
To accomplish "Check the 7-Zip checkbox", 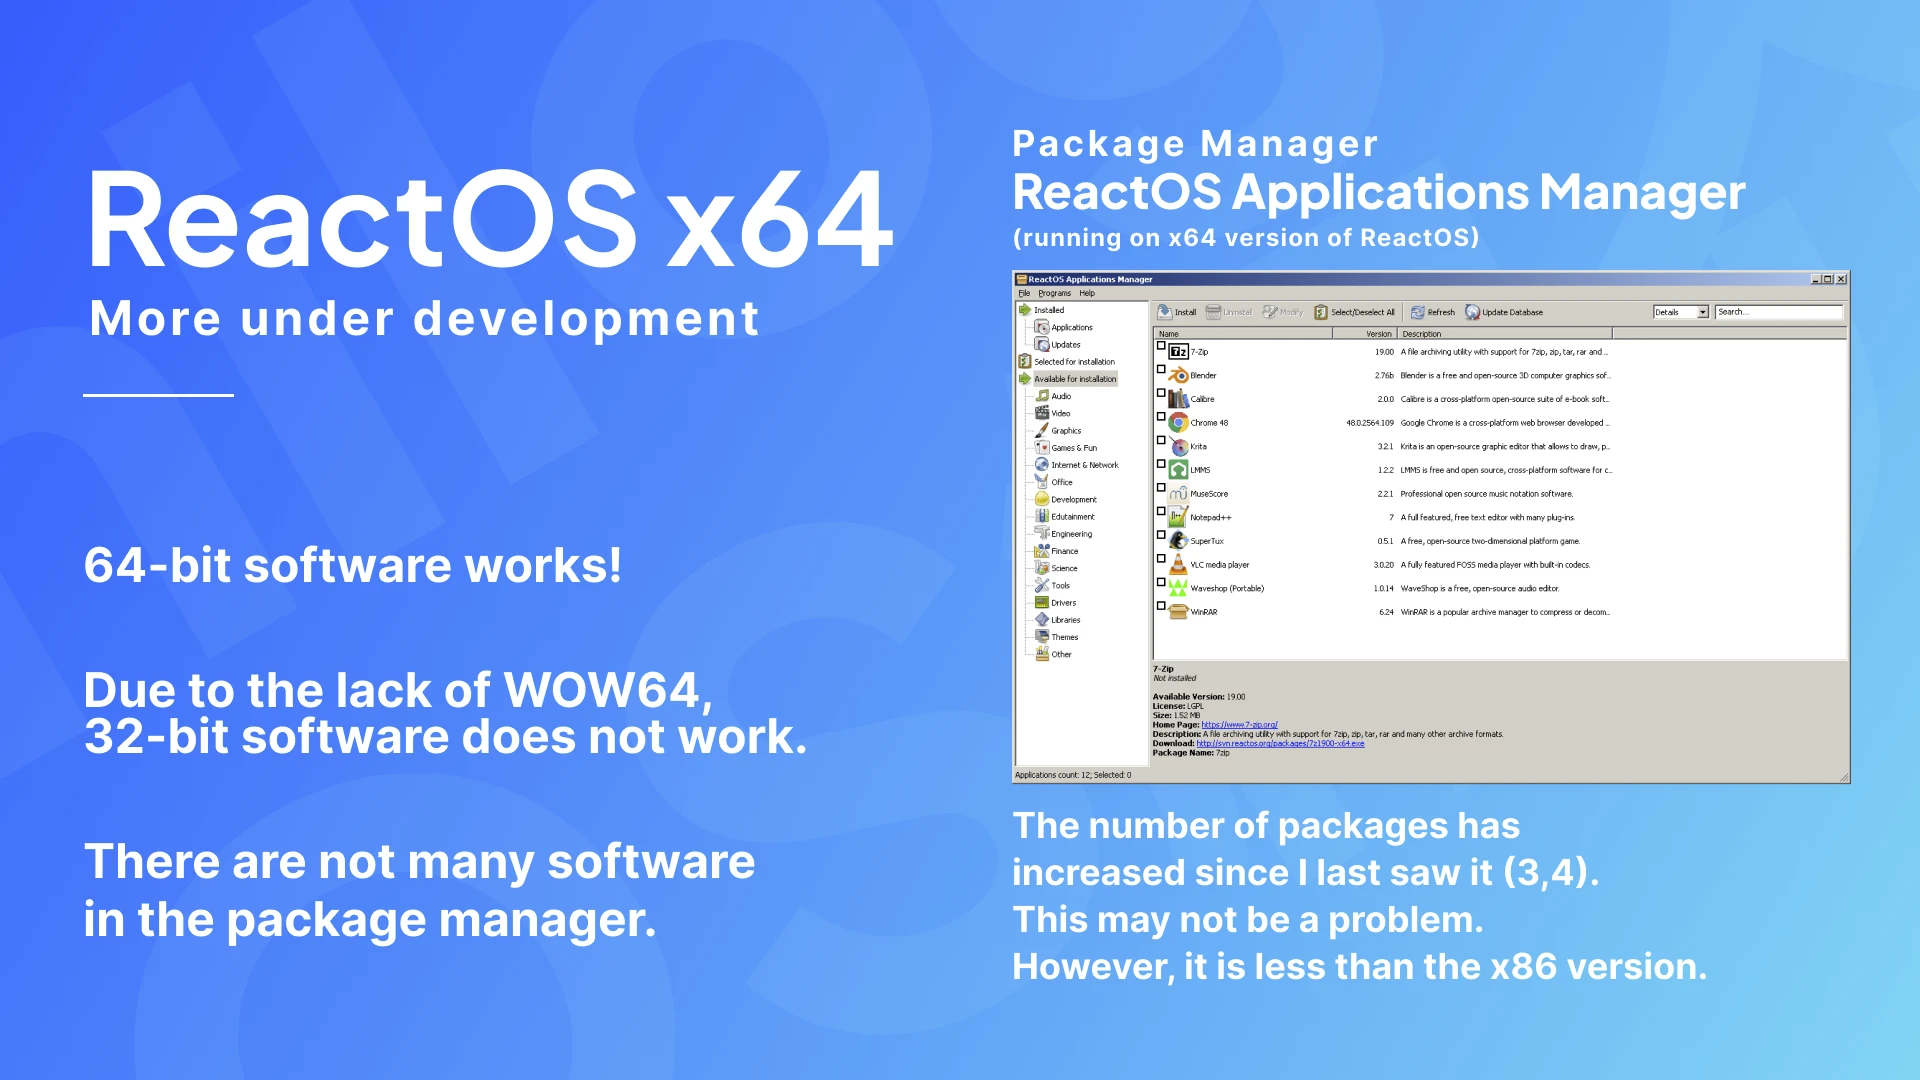I will pyautogui.click(x=1161, y=346).
